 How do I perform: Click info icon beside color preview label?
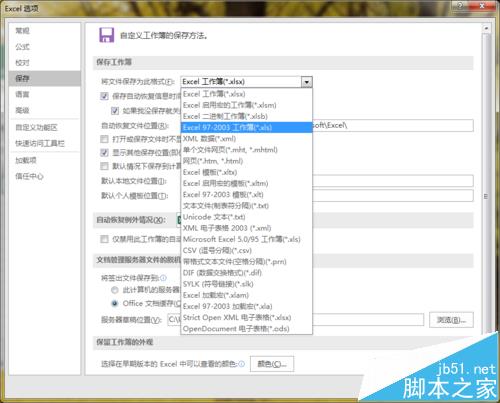pos(242,364)
